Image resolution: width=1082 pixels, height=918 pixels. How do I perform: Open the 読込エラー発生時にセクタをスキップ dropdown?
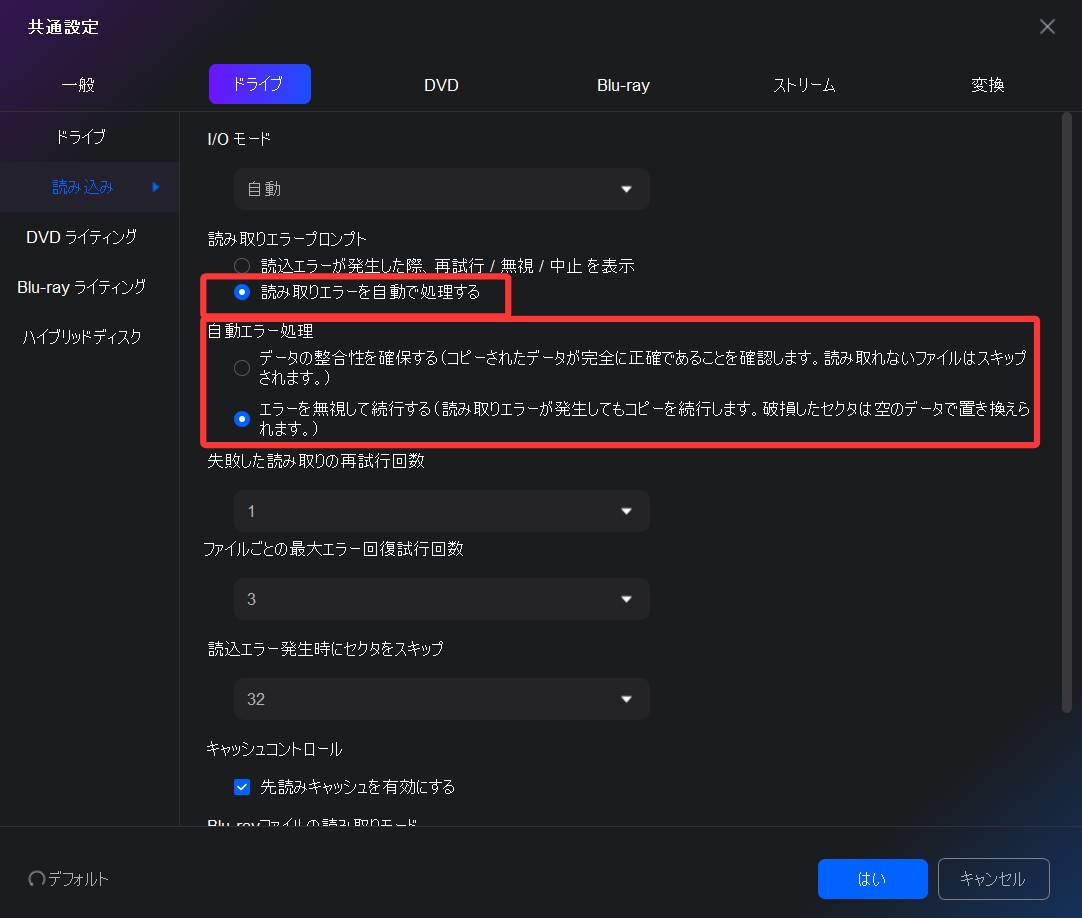coord(441,699)
